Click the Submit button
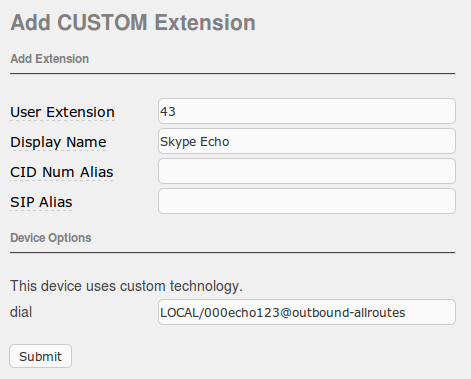 (40, 356)
